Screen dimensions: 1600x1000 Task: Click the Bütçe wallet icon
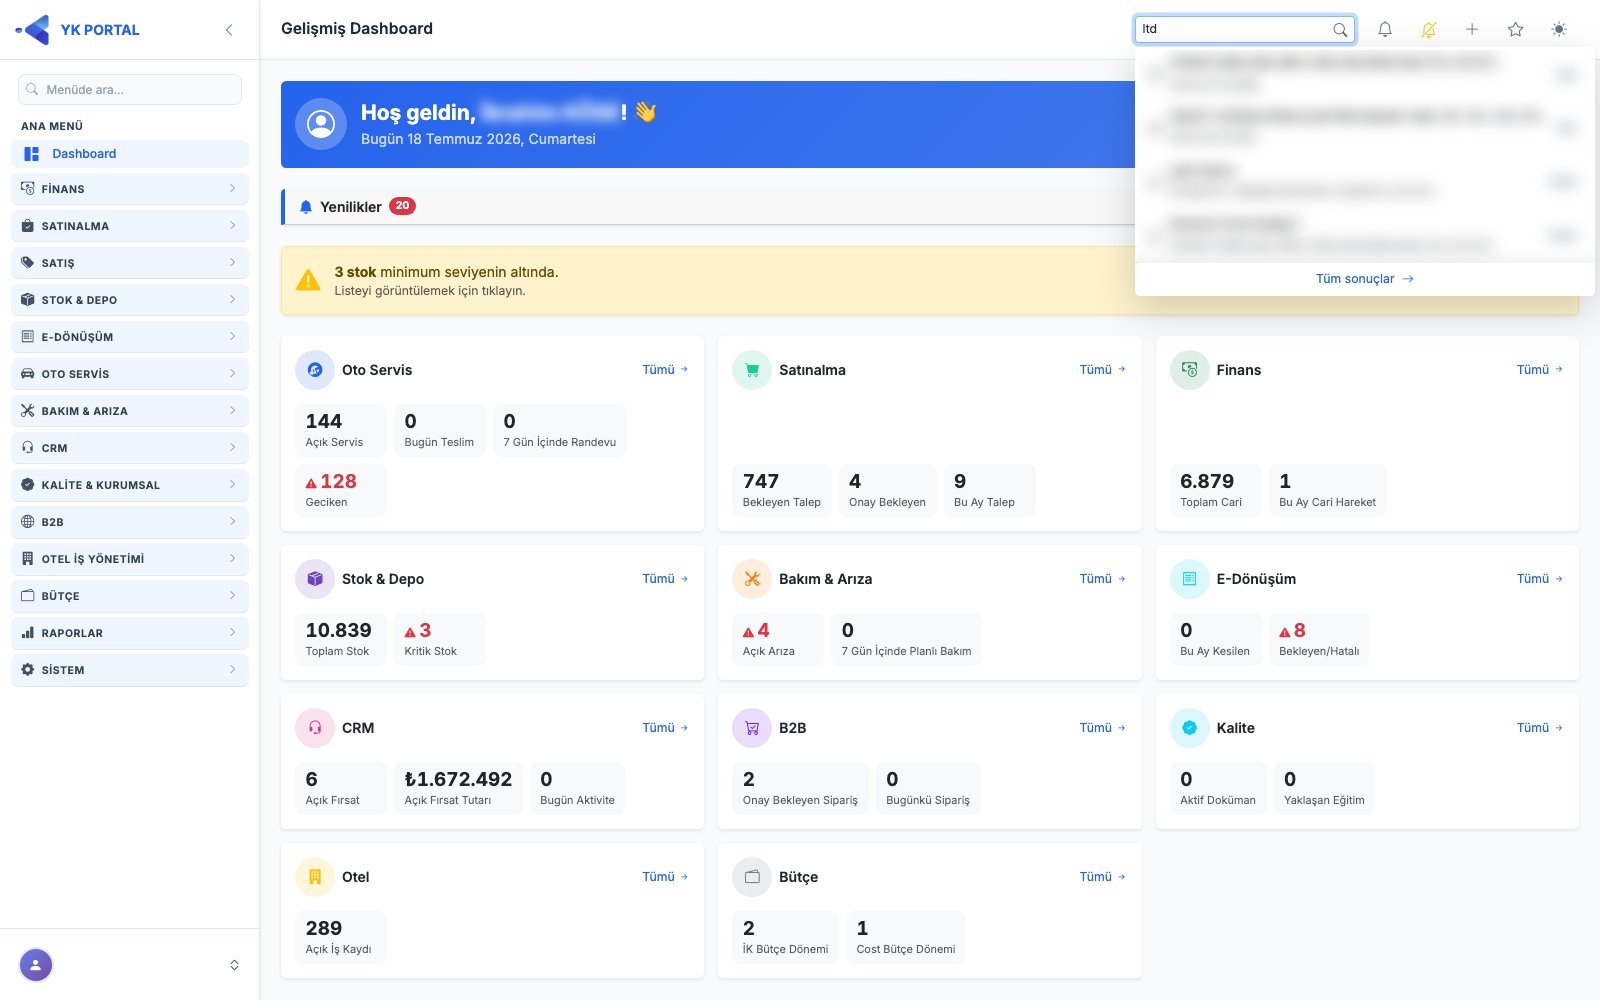tap(752, 877)
